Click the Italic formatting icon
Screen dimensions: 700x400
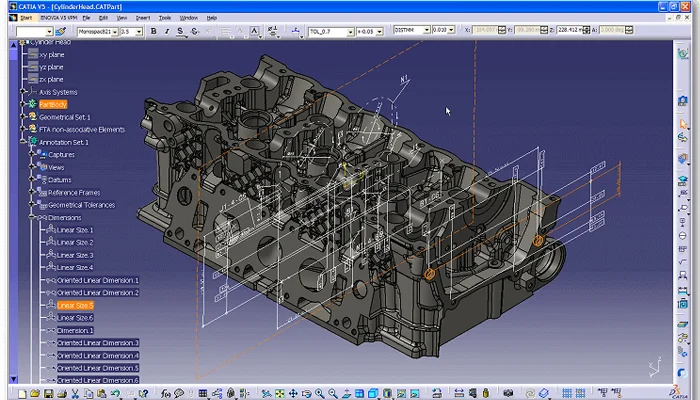click(x=166, y=31)
